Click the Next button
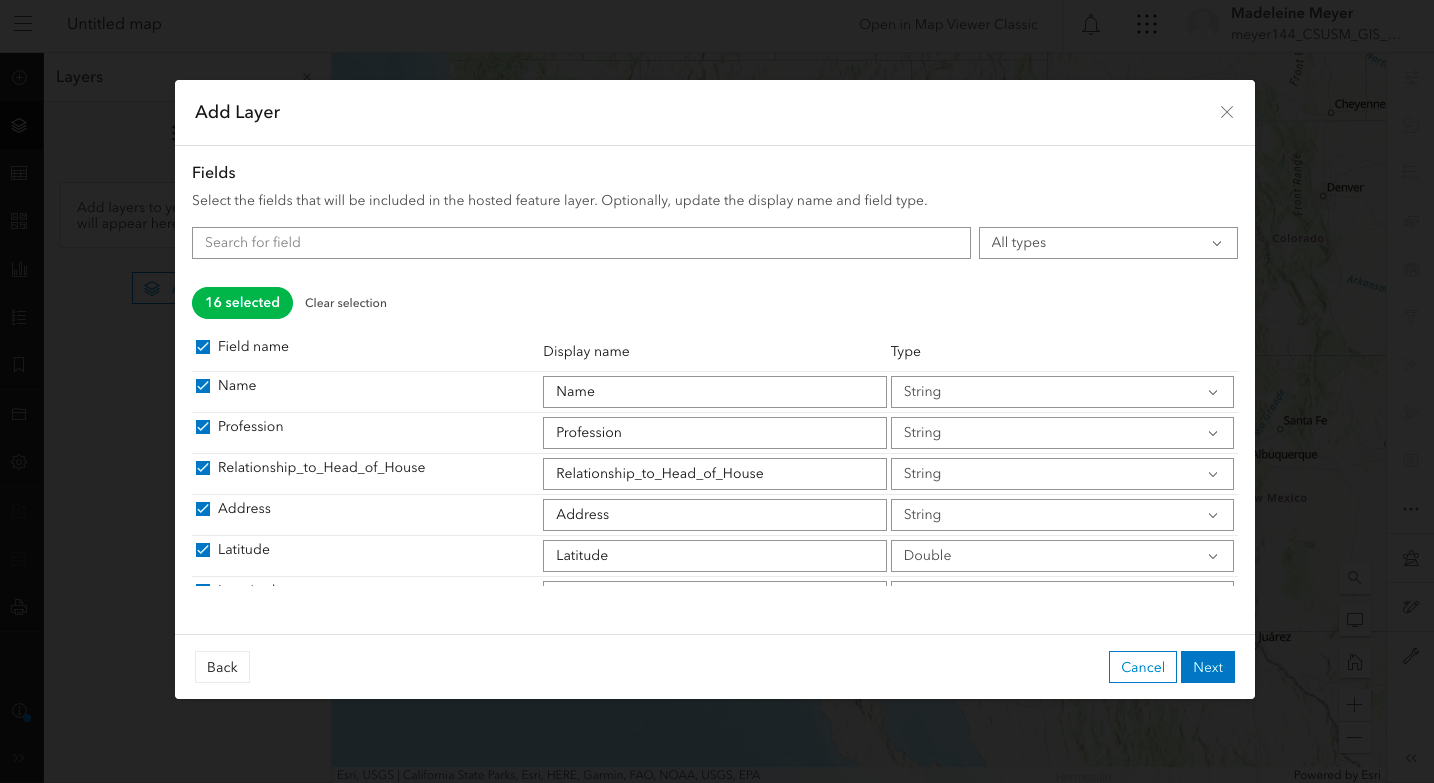The image size is (1434, 783). 1208,667
